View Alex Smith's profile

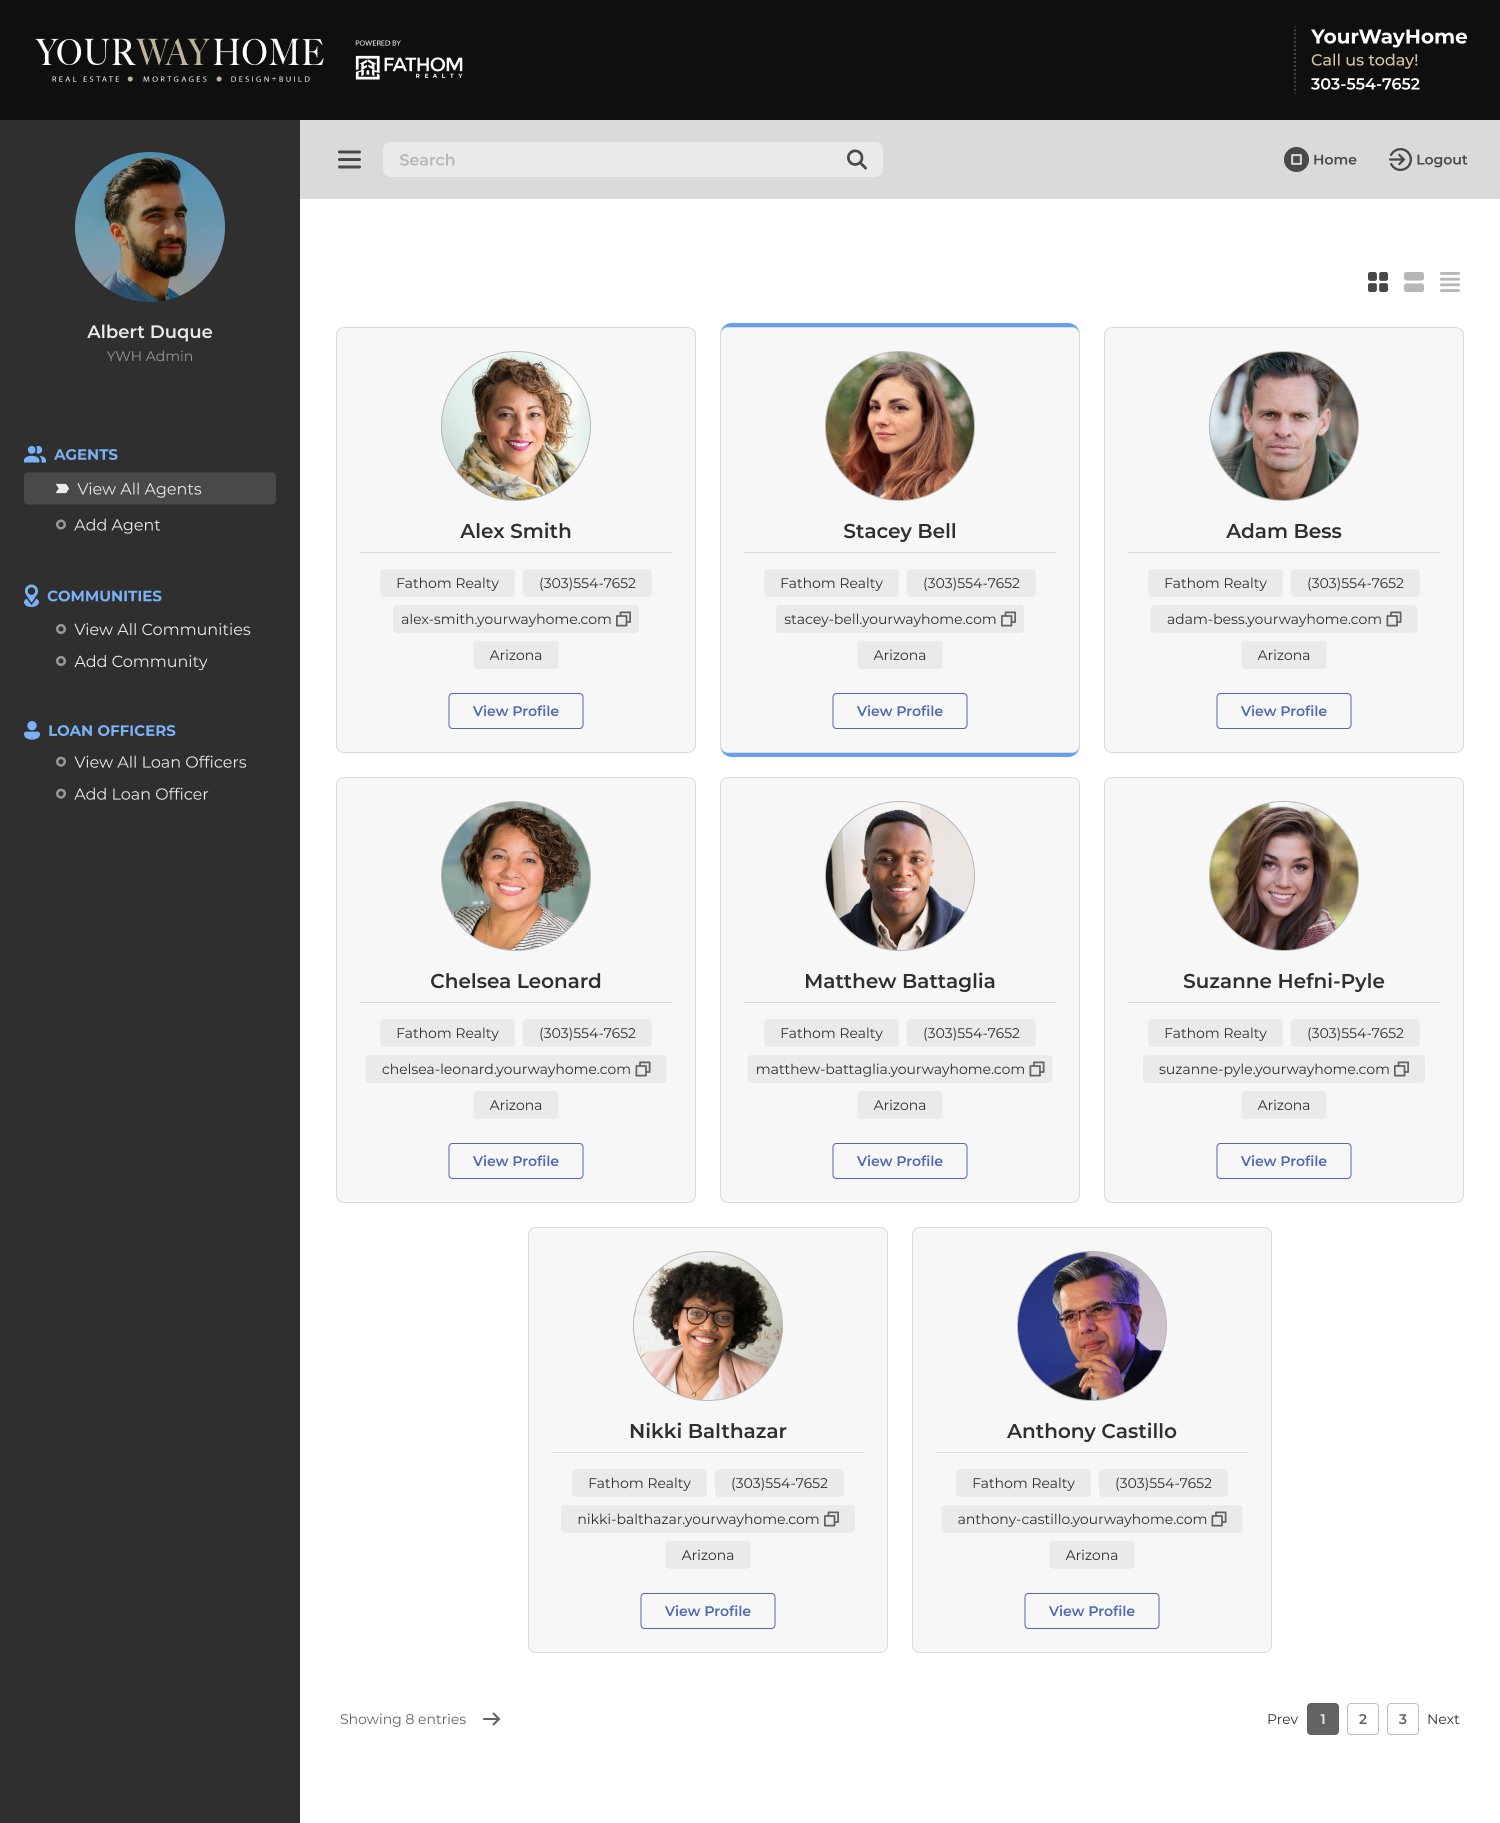tap(516, 711)
